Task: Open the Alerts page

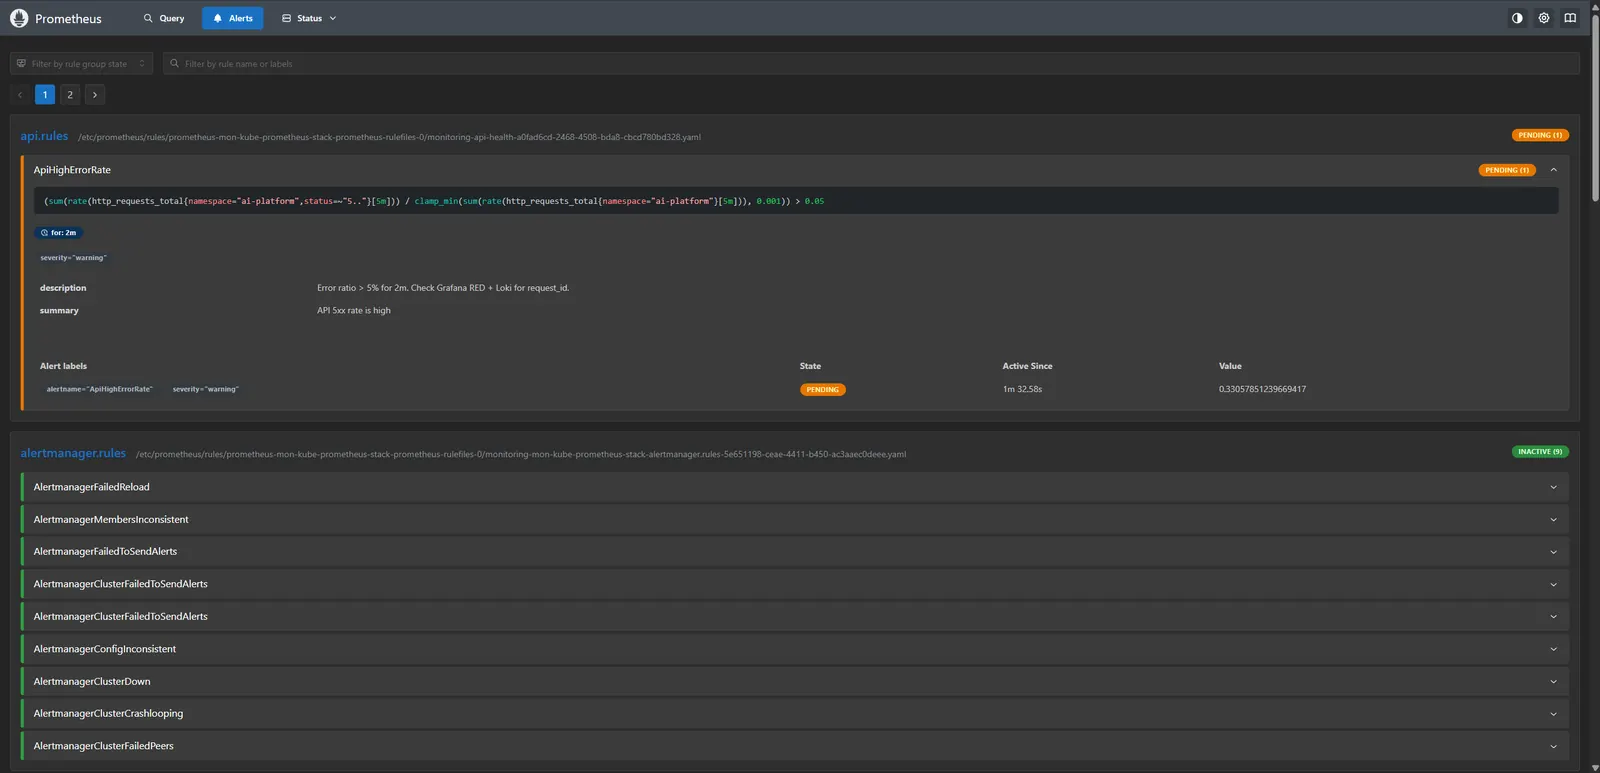Action: (232, 18)
